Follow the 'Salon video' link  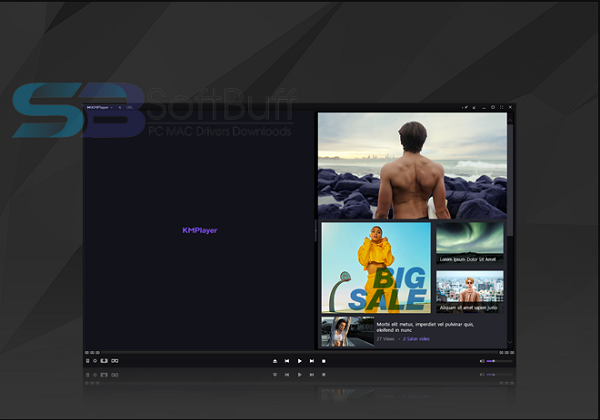click(416, 339)
